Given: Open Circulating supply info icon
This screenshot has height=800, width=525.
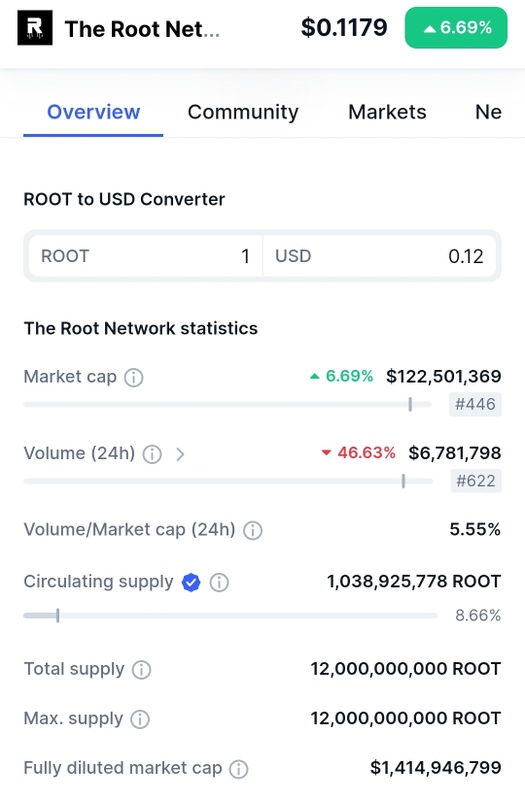Looking at the screenshot, I should click(x=219, y=582).
